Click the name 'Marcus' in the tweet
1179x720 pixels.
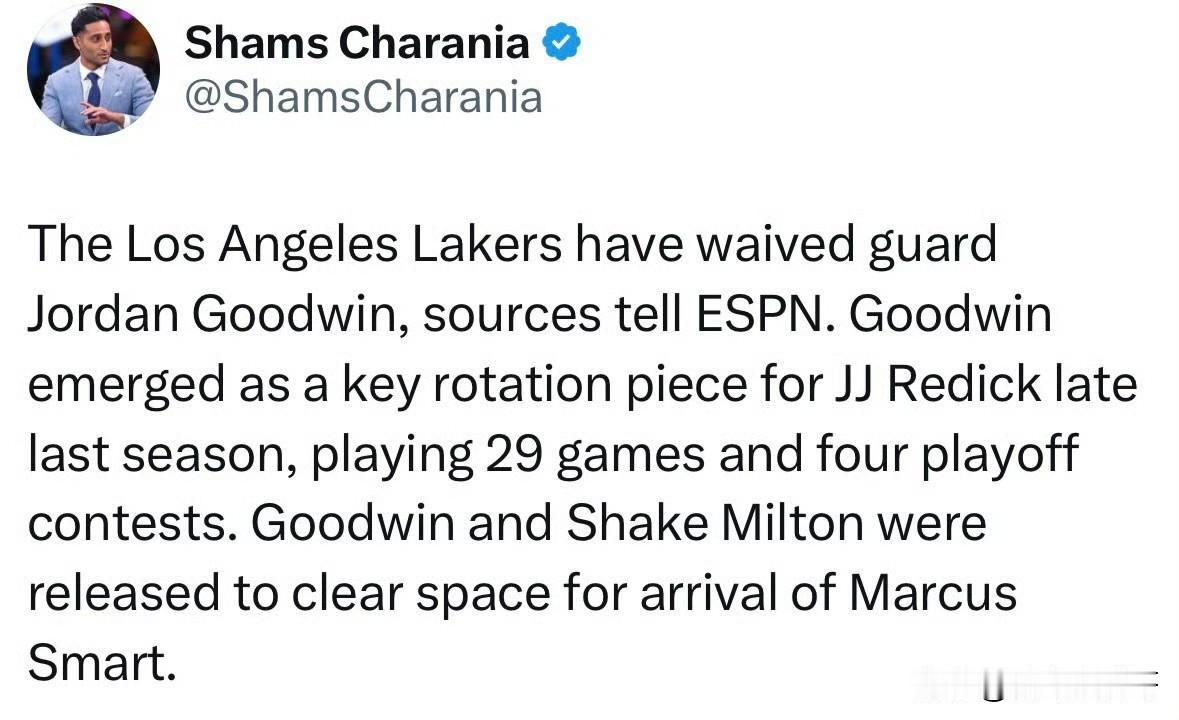[933, 594]
